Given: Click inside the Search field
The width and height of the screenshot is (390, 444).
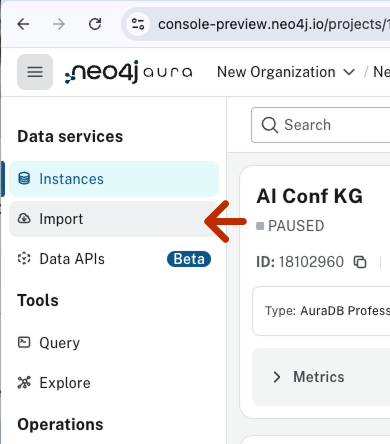Looking at the screenshot, I should coord(321,125).
